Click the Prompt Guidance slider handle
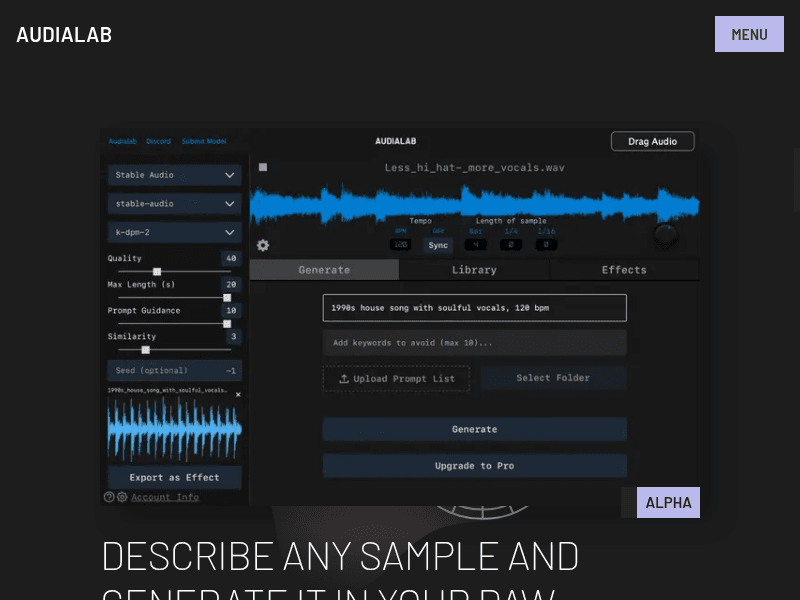 coord(227,323)
